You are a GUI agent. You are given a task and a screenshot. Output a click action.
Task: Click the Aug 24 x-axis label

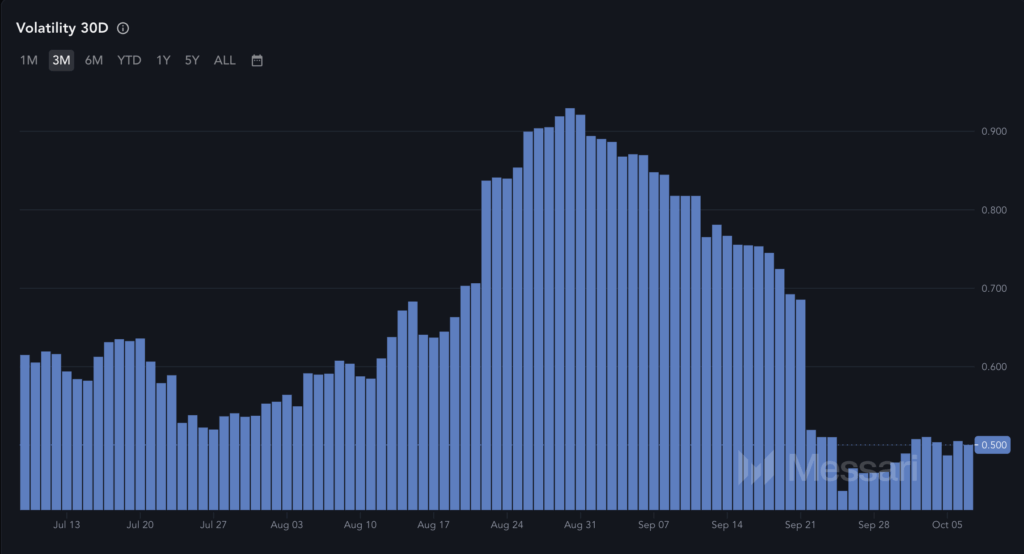click(x=508, y=524)
